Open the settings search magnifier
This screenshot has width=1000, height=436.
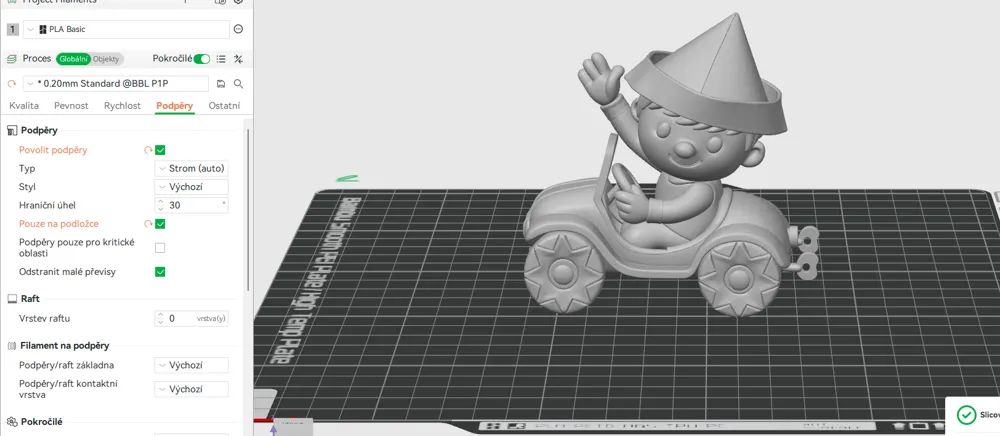[239, 84]
